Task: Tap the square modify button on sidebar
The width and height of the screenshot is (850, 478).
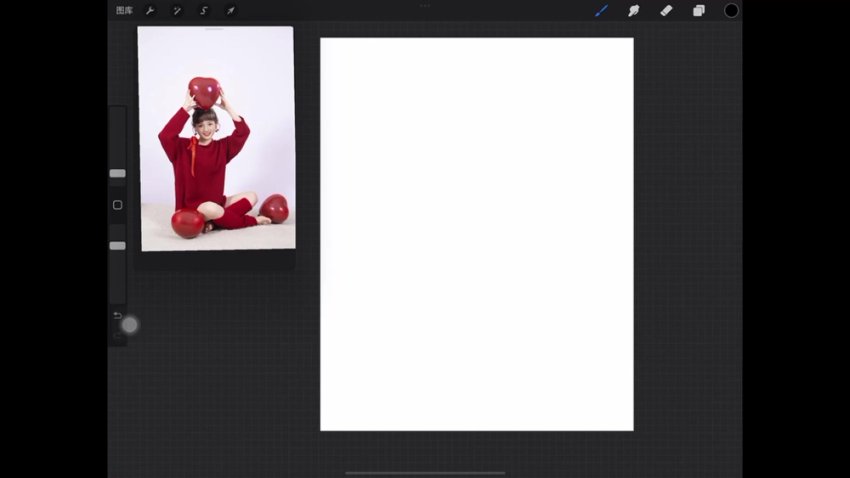Action: point(117,205)
